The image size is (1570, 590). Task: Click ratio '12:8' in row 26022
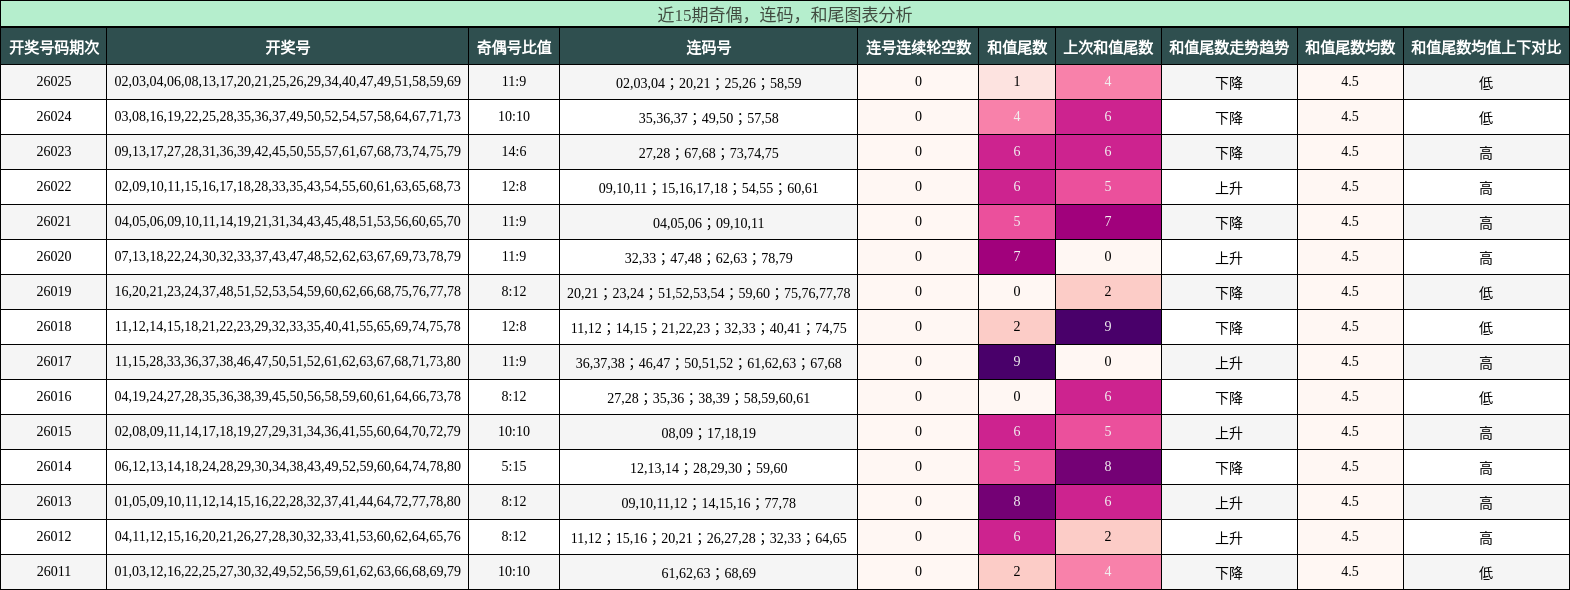[514, 187]
